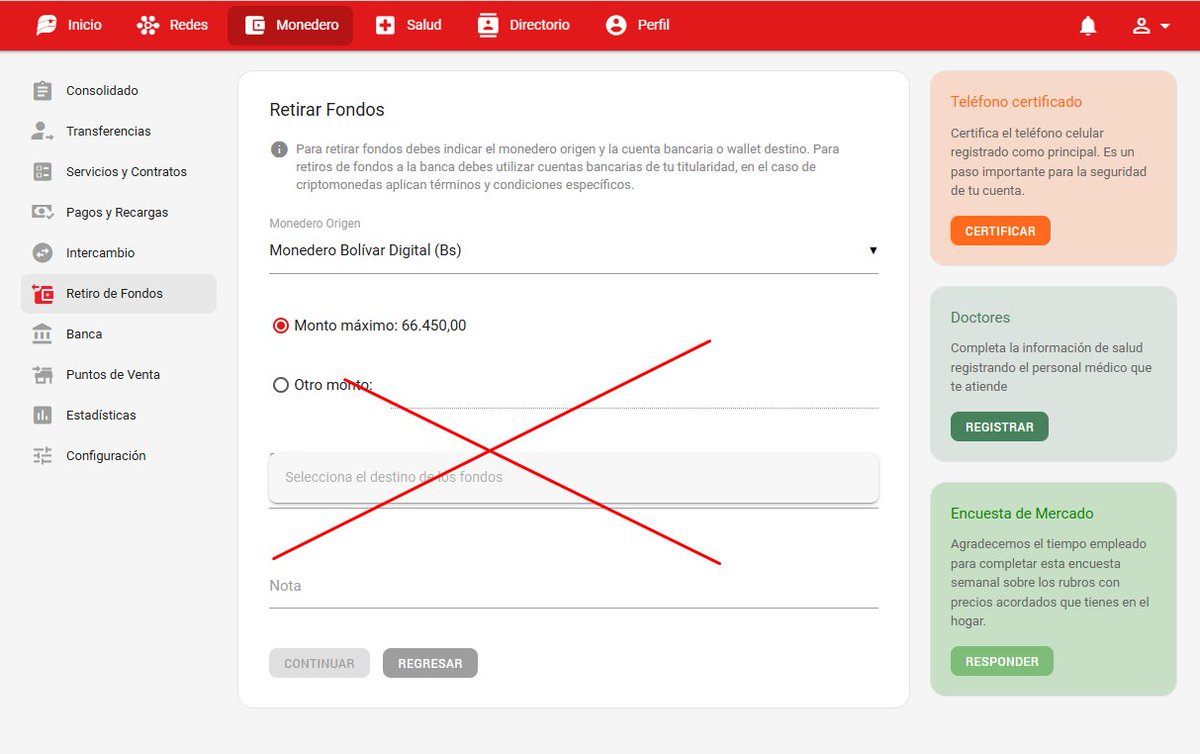
Task: Click the info icon beside instructions
Action: tap(279, 149)
